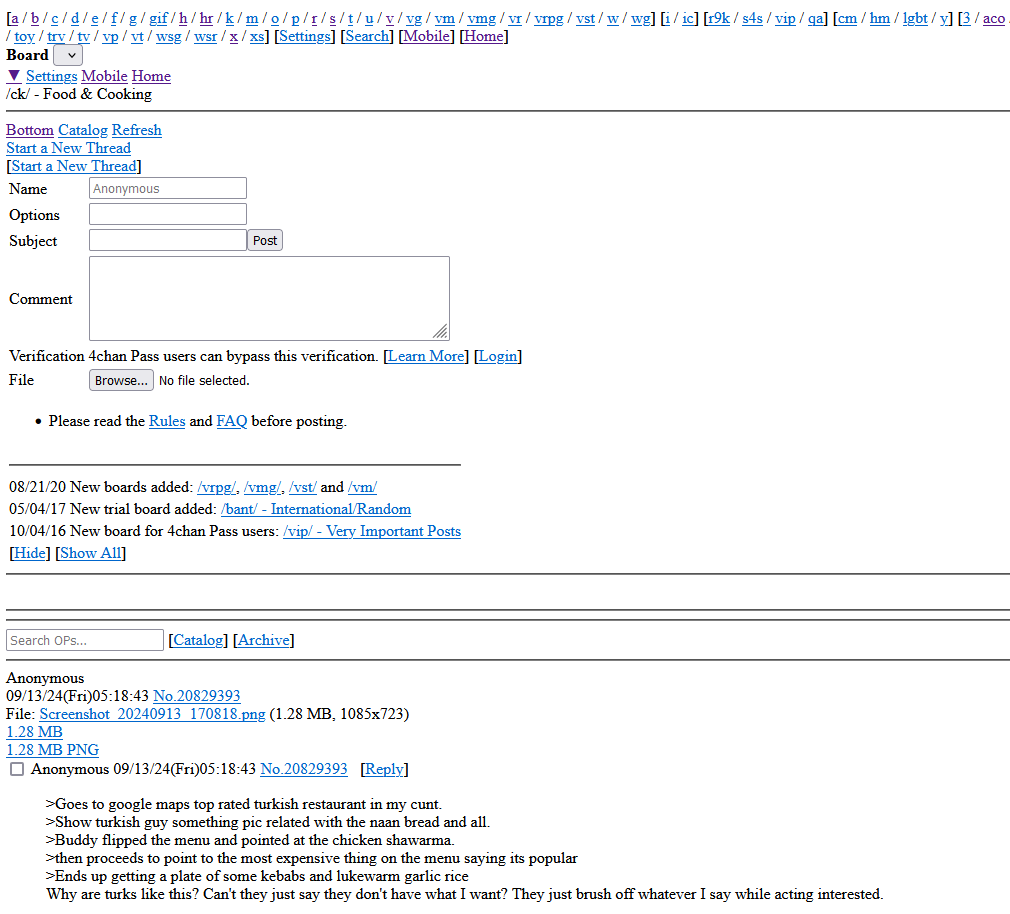Click No.20829393 next to Reply

tap(303, 769)
